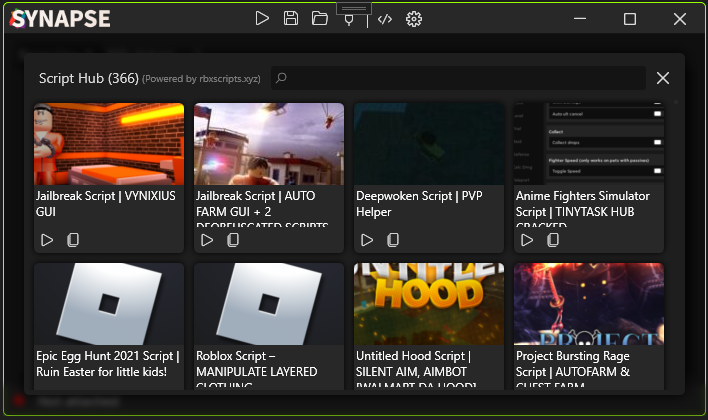The width and height of the screenshot is (708, 420).
Task: Copy the Jailbreak AUTO FARM GUI script
Action: 233,240
